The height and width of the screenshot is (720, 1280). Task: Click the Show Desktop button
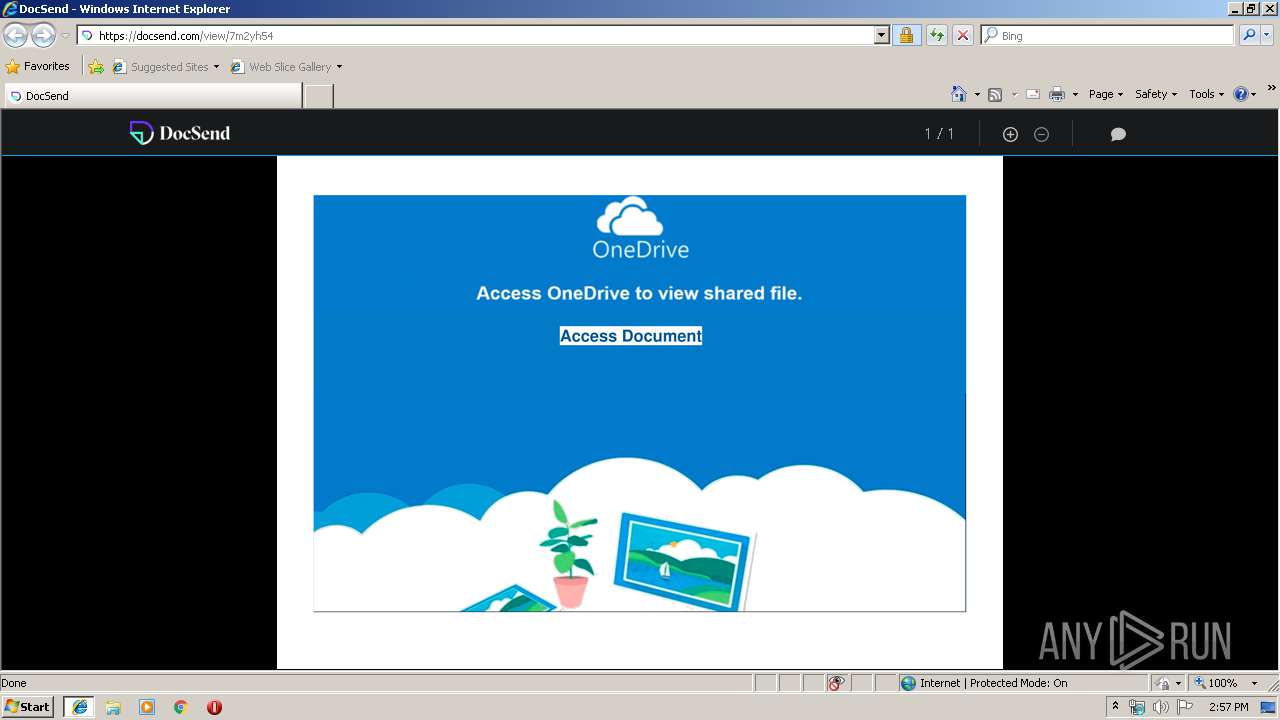point(1269,707)
